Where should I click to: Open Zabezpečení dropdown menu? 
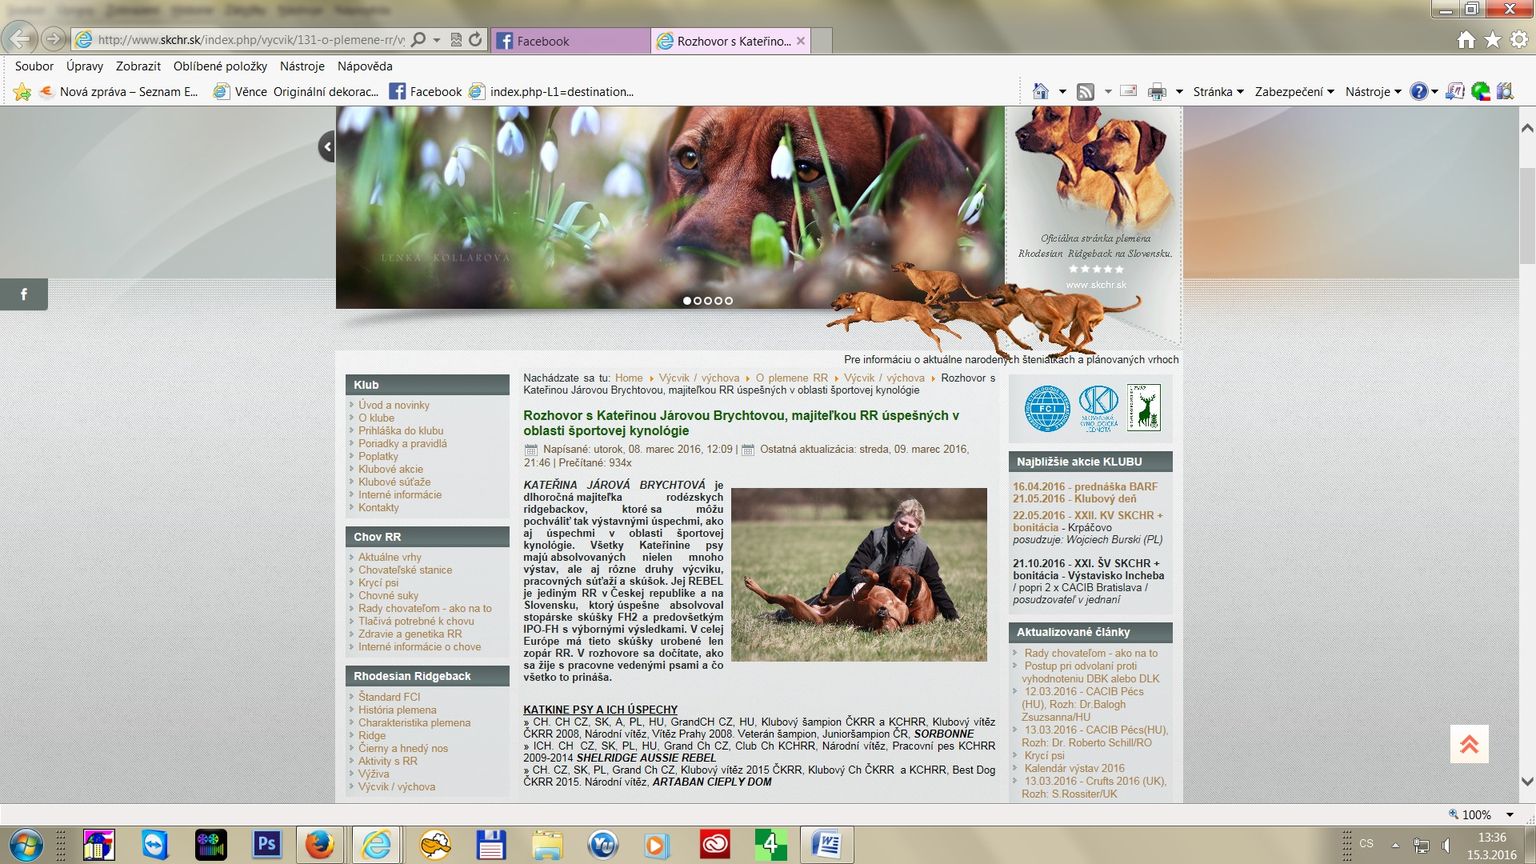point(1294,91)
